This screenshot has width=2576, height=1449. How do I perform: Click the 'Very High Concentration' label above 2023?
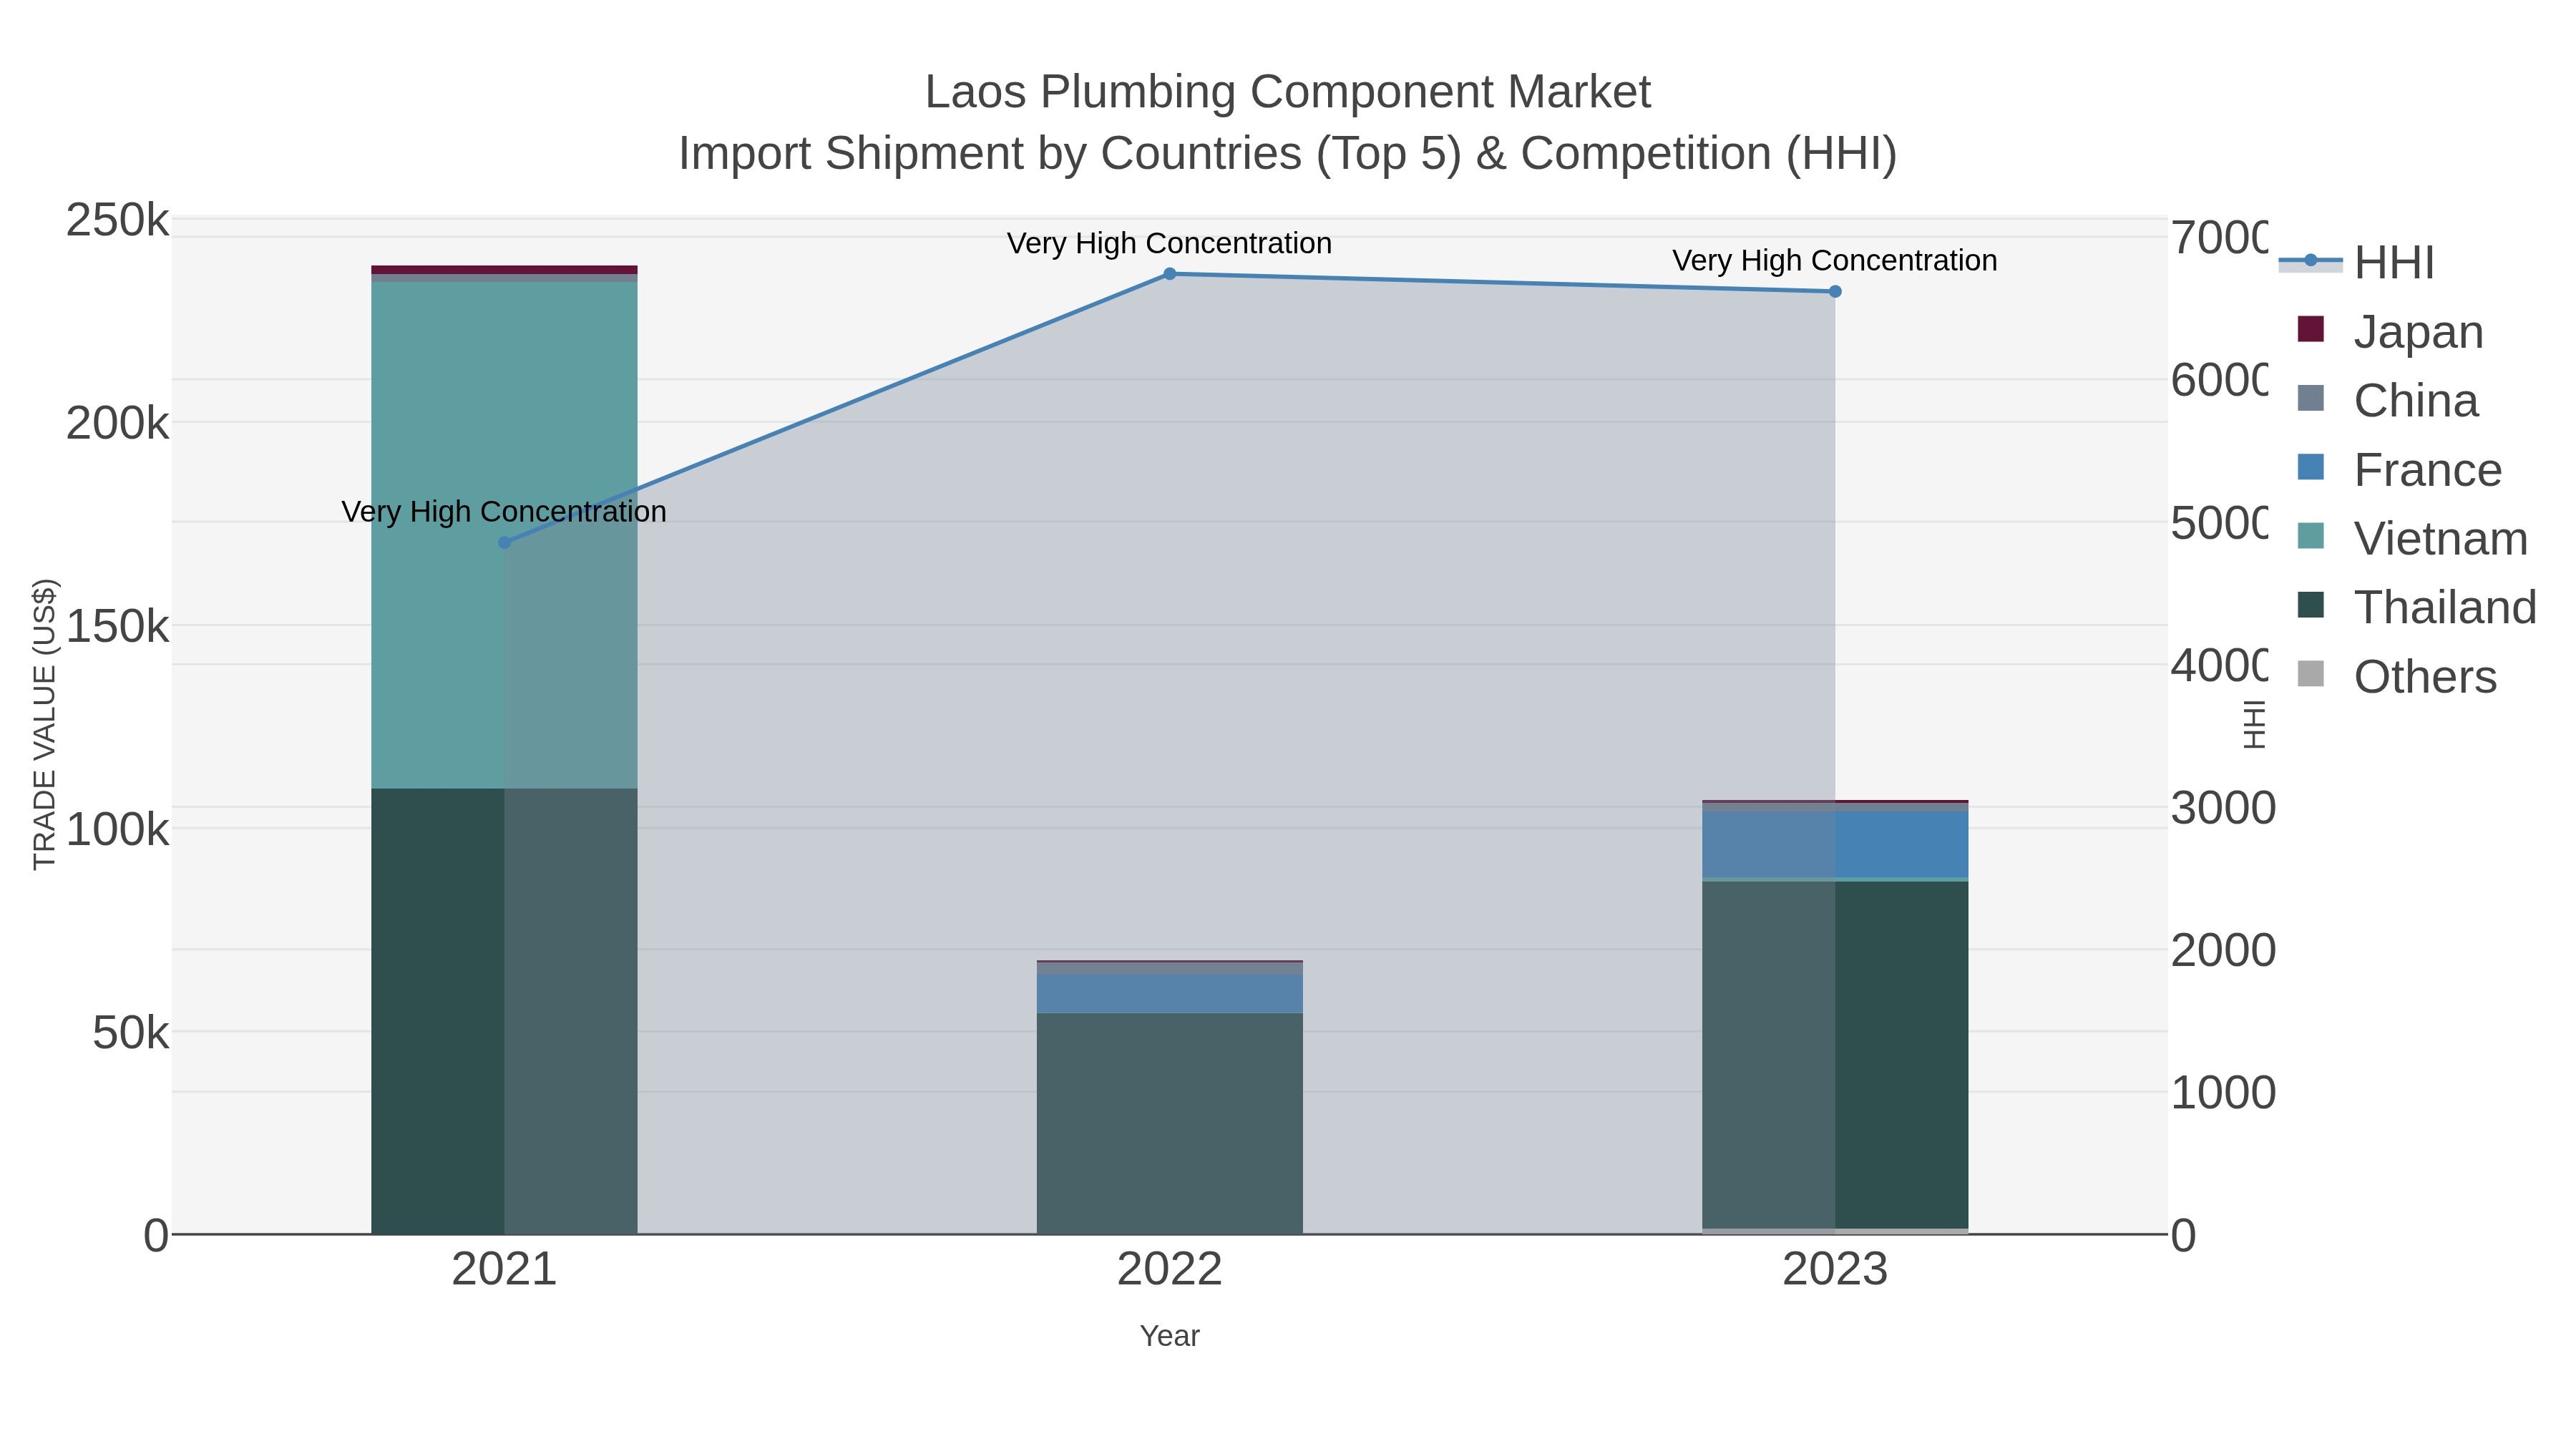1835,261
